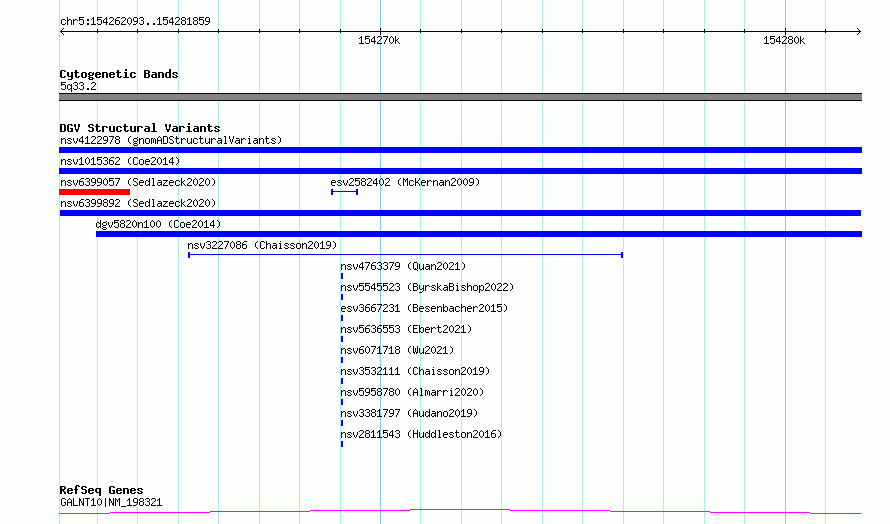The height and width of the screenshot is (524, 890).
Task: Open nsv5545523 (ByrskaBishop2022) variant label
Action: click(427, 287)
